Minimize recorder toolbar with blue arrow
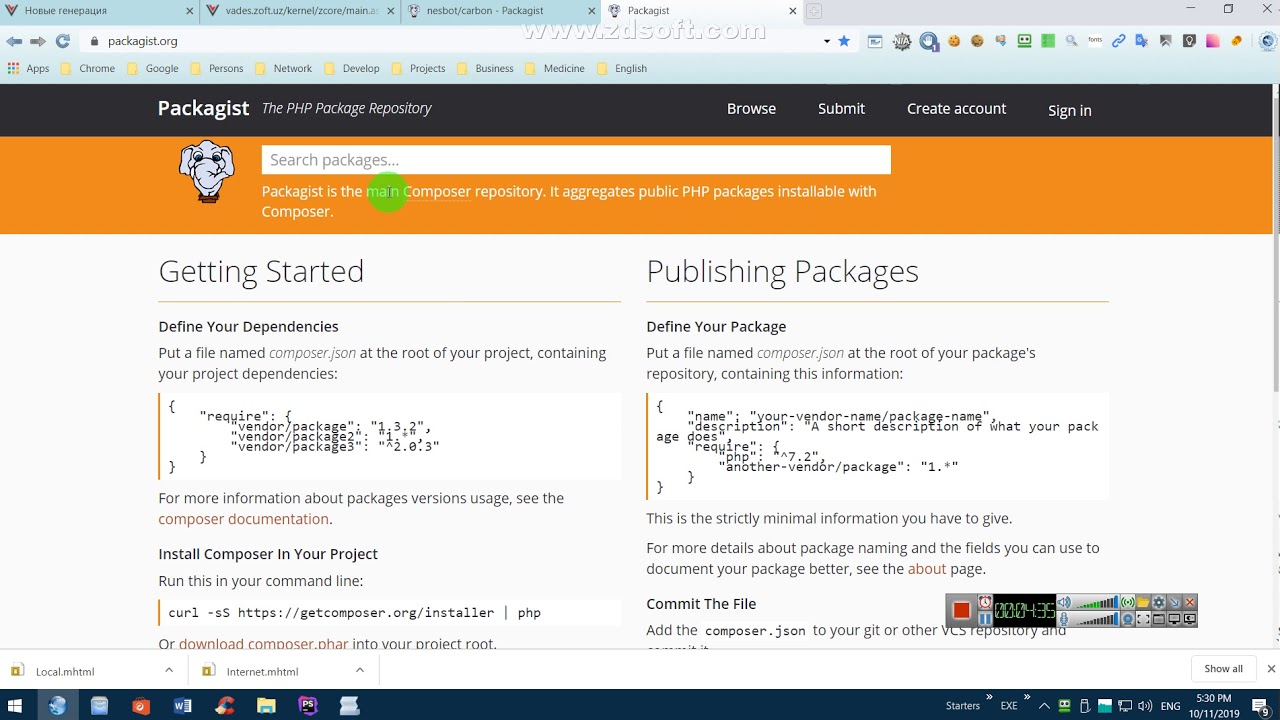The width and height of the screenshot is (1280, 720). (1174, 602)
